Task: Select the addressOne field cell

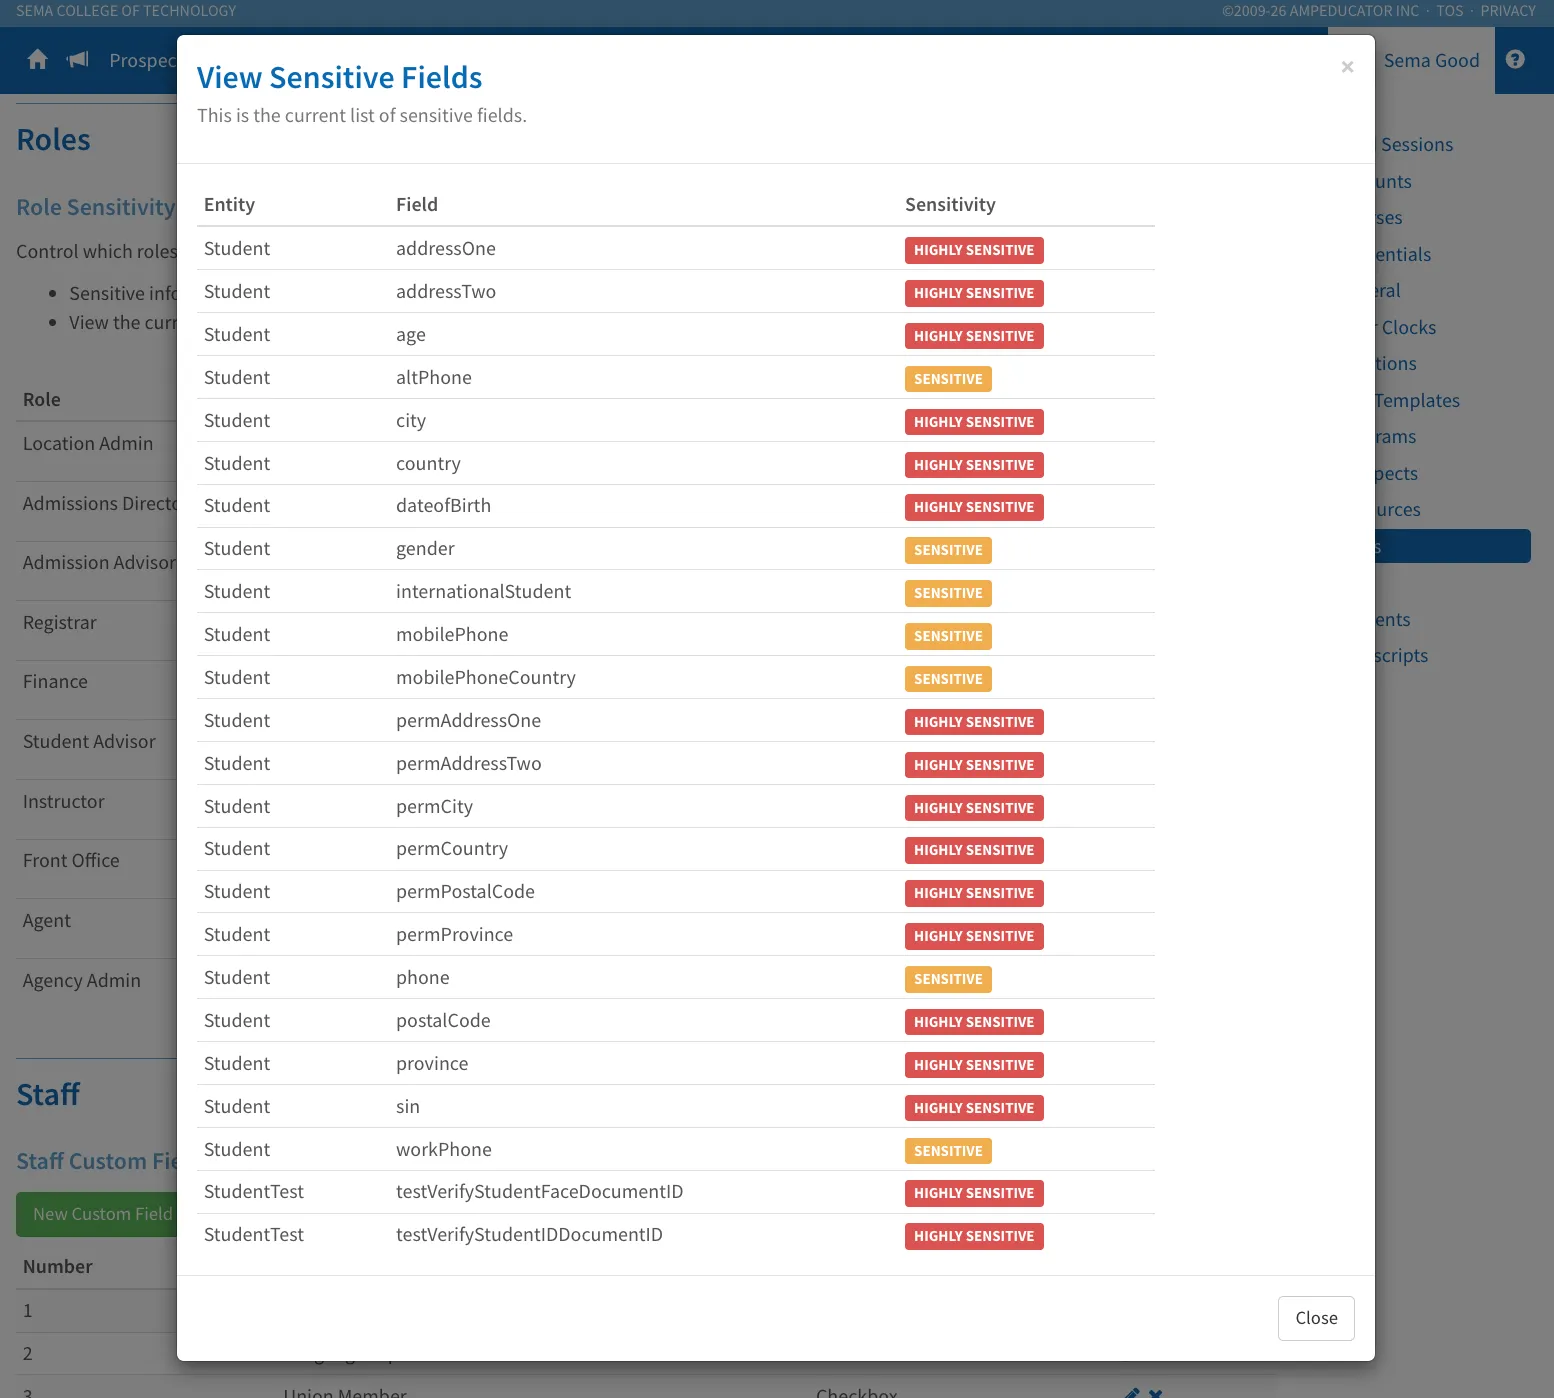Action: [446, 249]
